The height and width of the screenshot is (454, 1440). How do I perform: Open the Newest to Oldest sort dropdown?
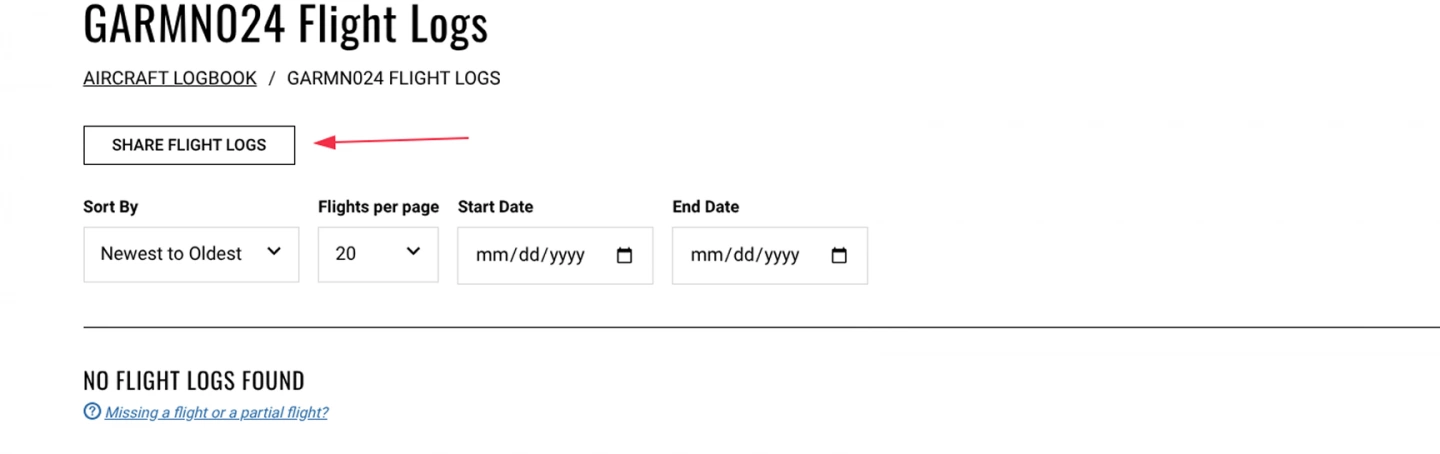click(191, 254)
